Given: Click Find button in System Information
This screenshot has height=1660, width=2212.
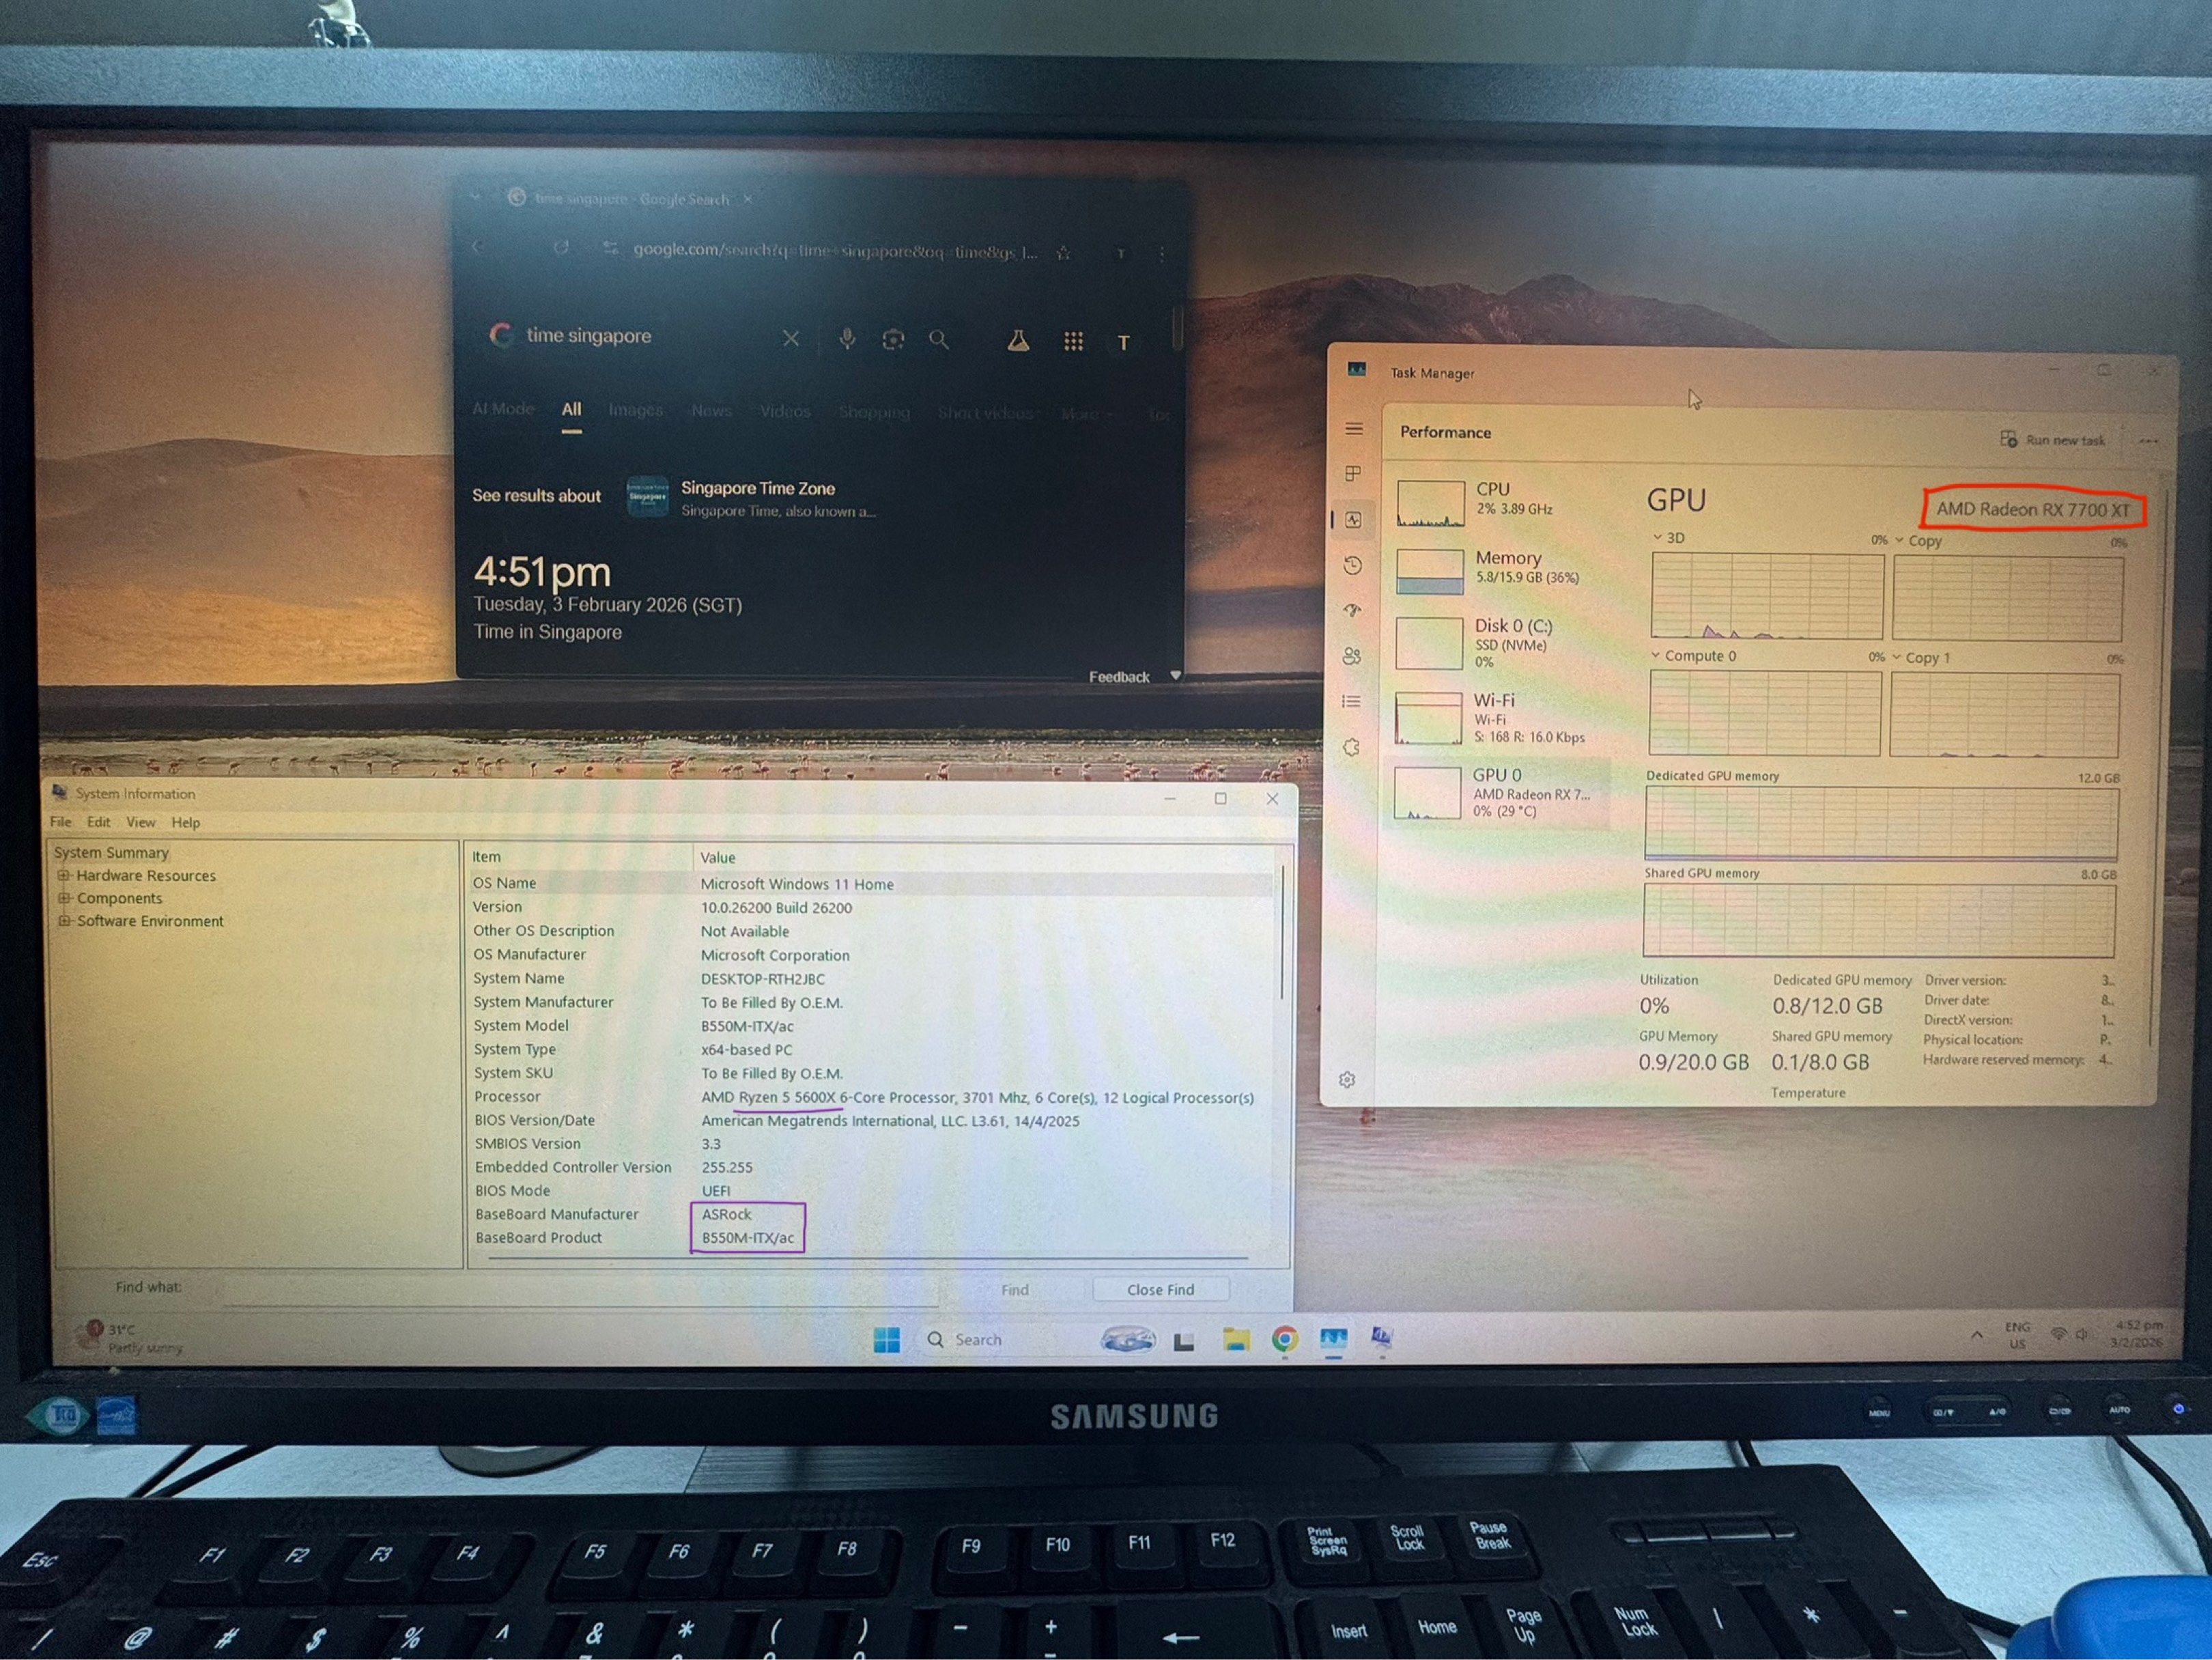Looking at the screenshot, I should tap(1015, 1290).
